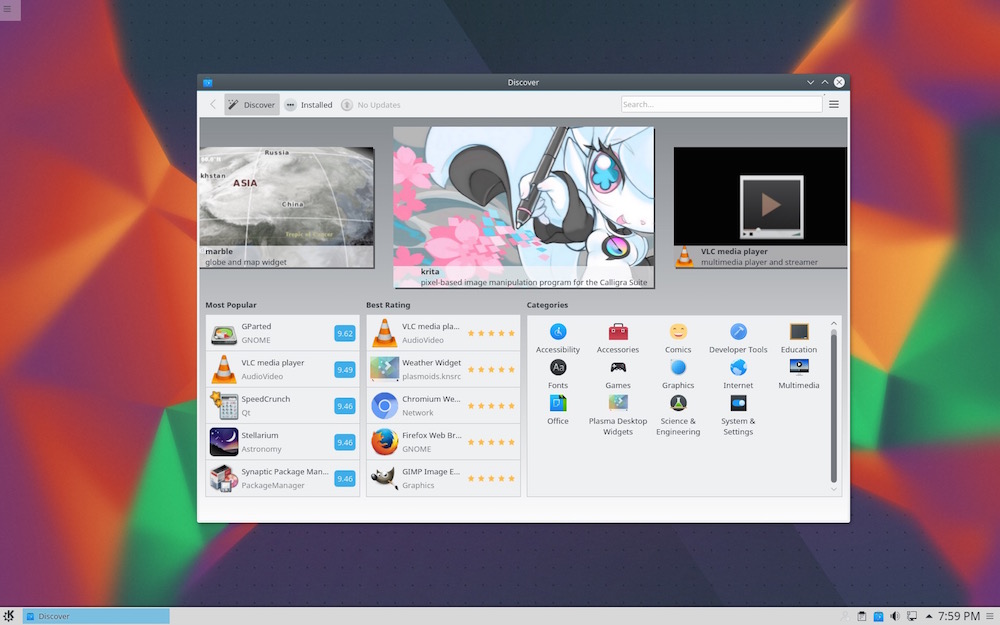1000x625 pixels.
Task: Click the Categories scrollbar
Action: click(x=834, y=406)
